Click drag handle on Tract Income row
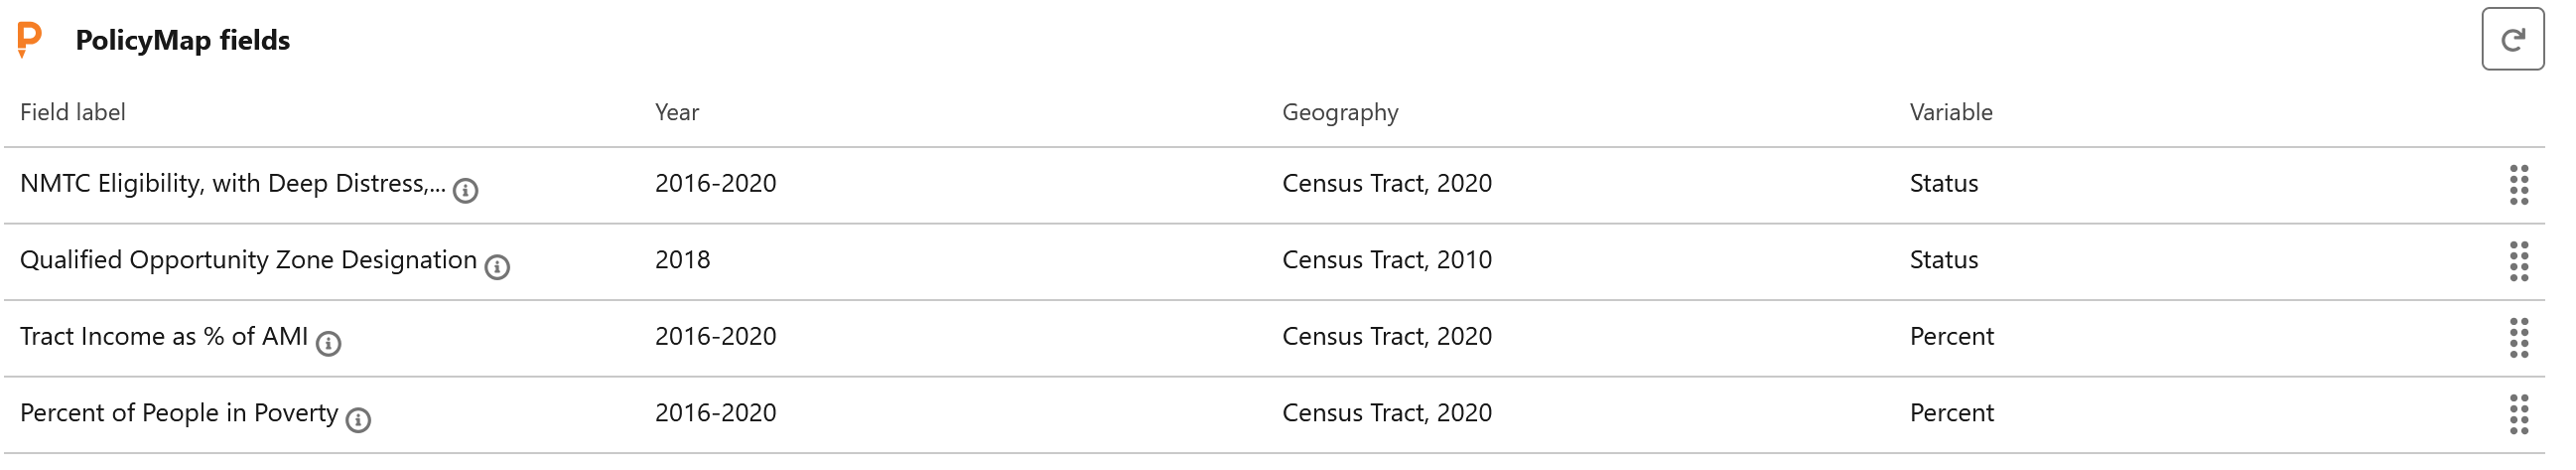The image size is (2576, 470). pyautogui.click(x=2518, y=338)
